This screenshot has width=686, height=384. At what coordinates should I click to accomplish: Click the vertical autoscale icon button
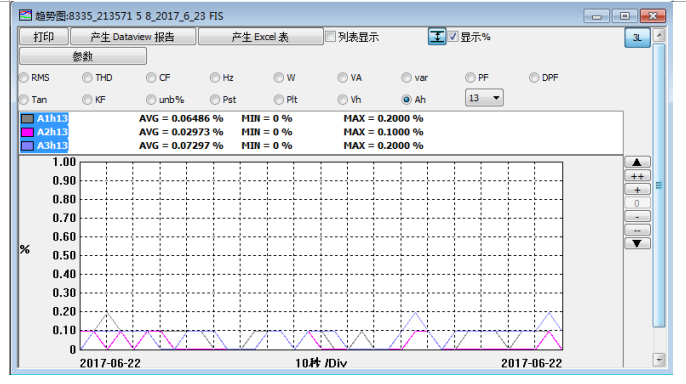click(x=437, y=37)
